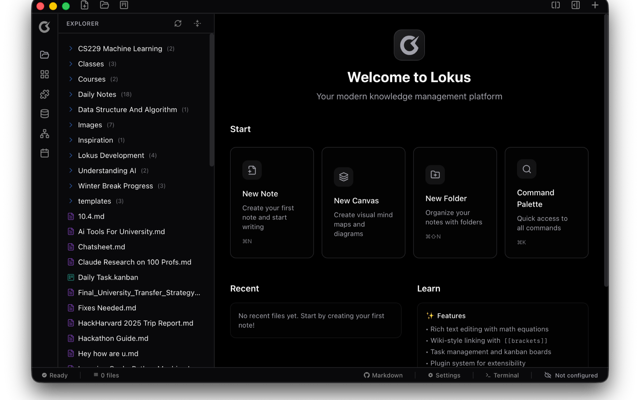Click the New Canvas card
640x400 pixels.
363,203
